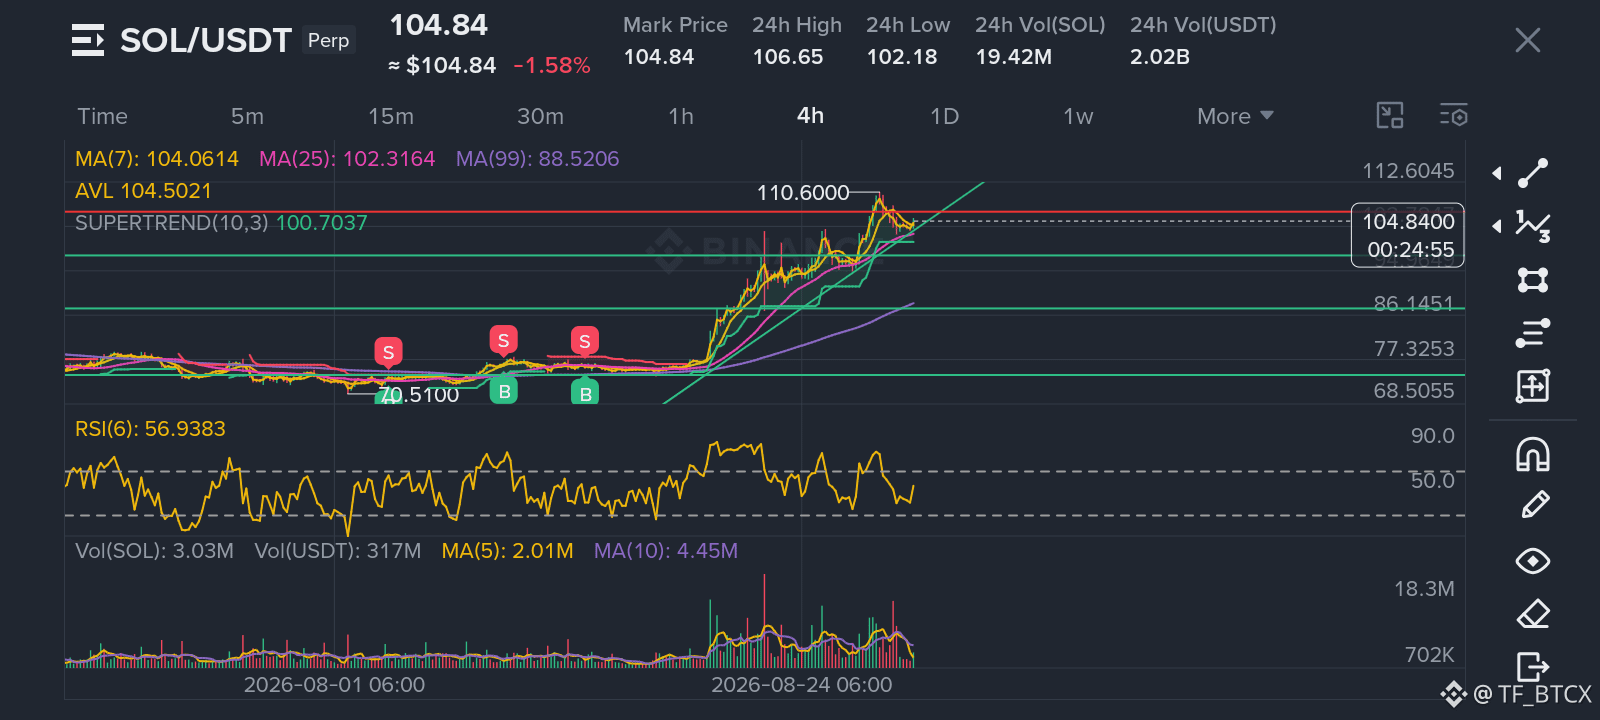
Task: Click the 2026-08-24 06:00 time axis label
Action: (x=801, y=685)
